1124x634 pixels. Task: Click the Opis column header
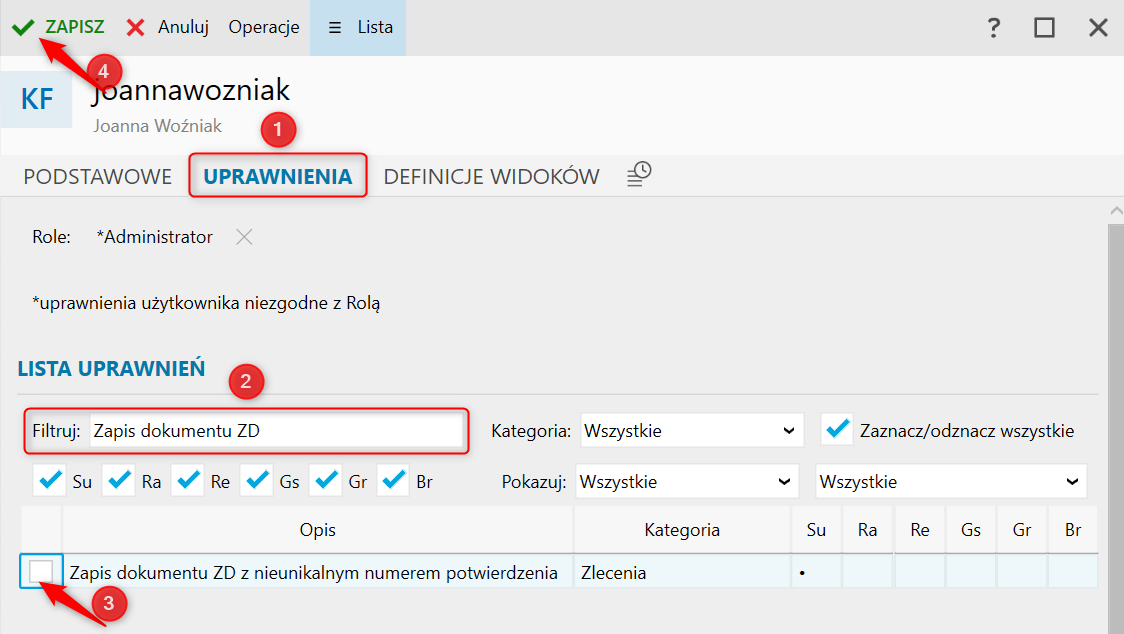318,530
